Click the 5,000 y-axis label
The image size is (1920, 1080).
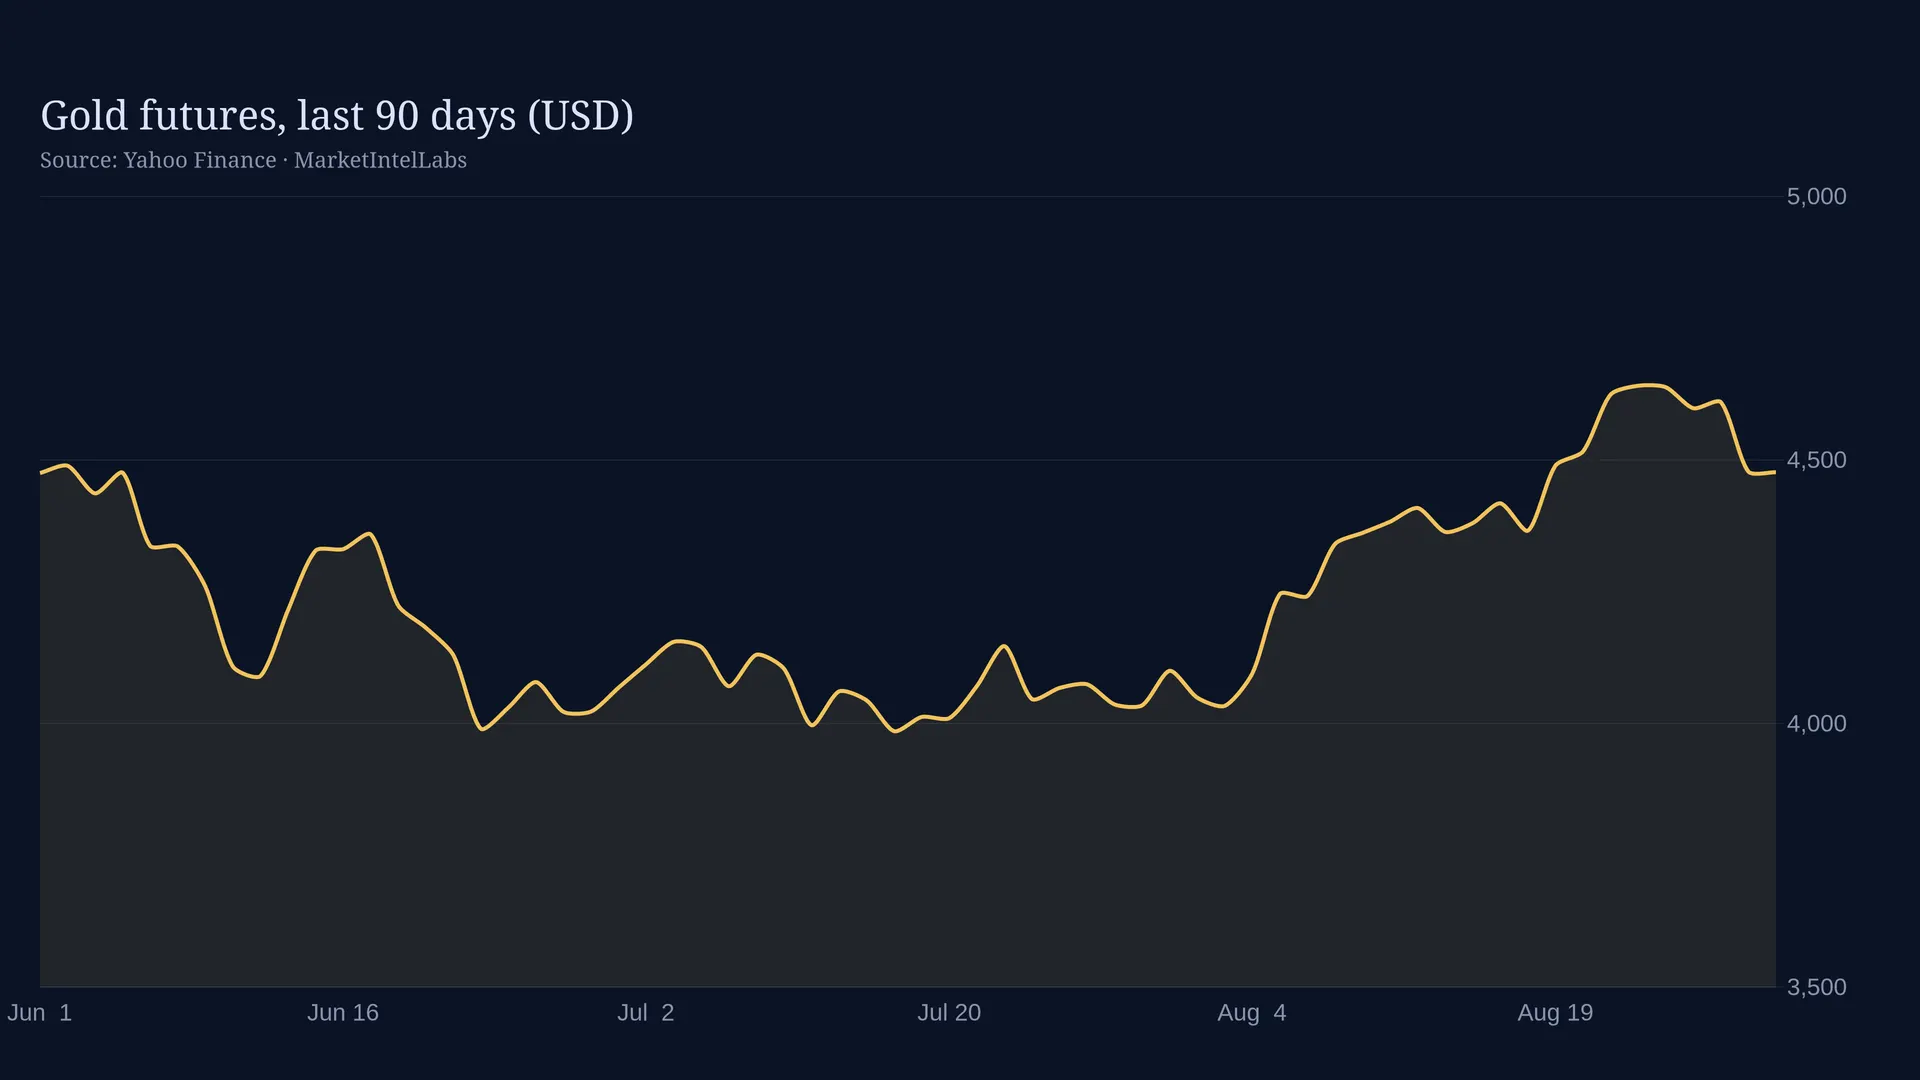click(x=1816, y=196)
